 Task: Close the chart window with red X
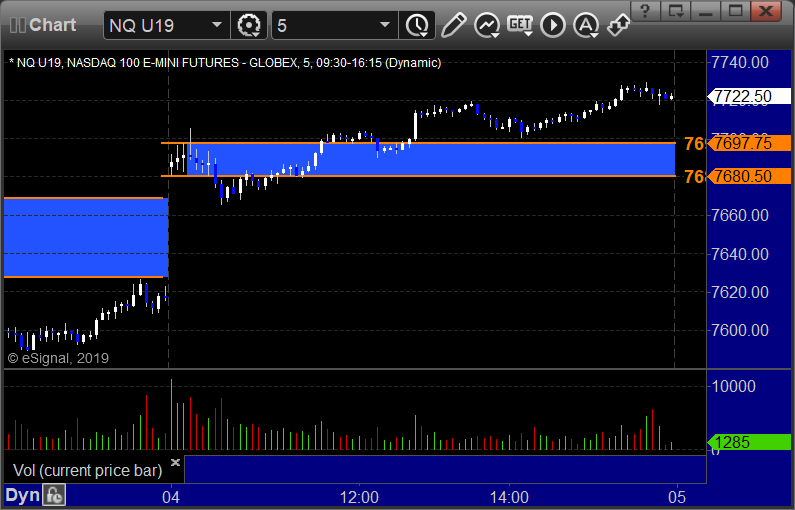click(766, 11)
